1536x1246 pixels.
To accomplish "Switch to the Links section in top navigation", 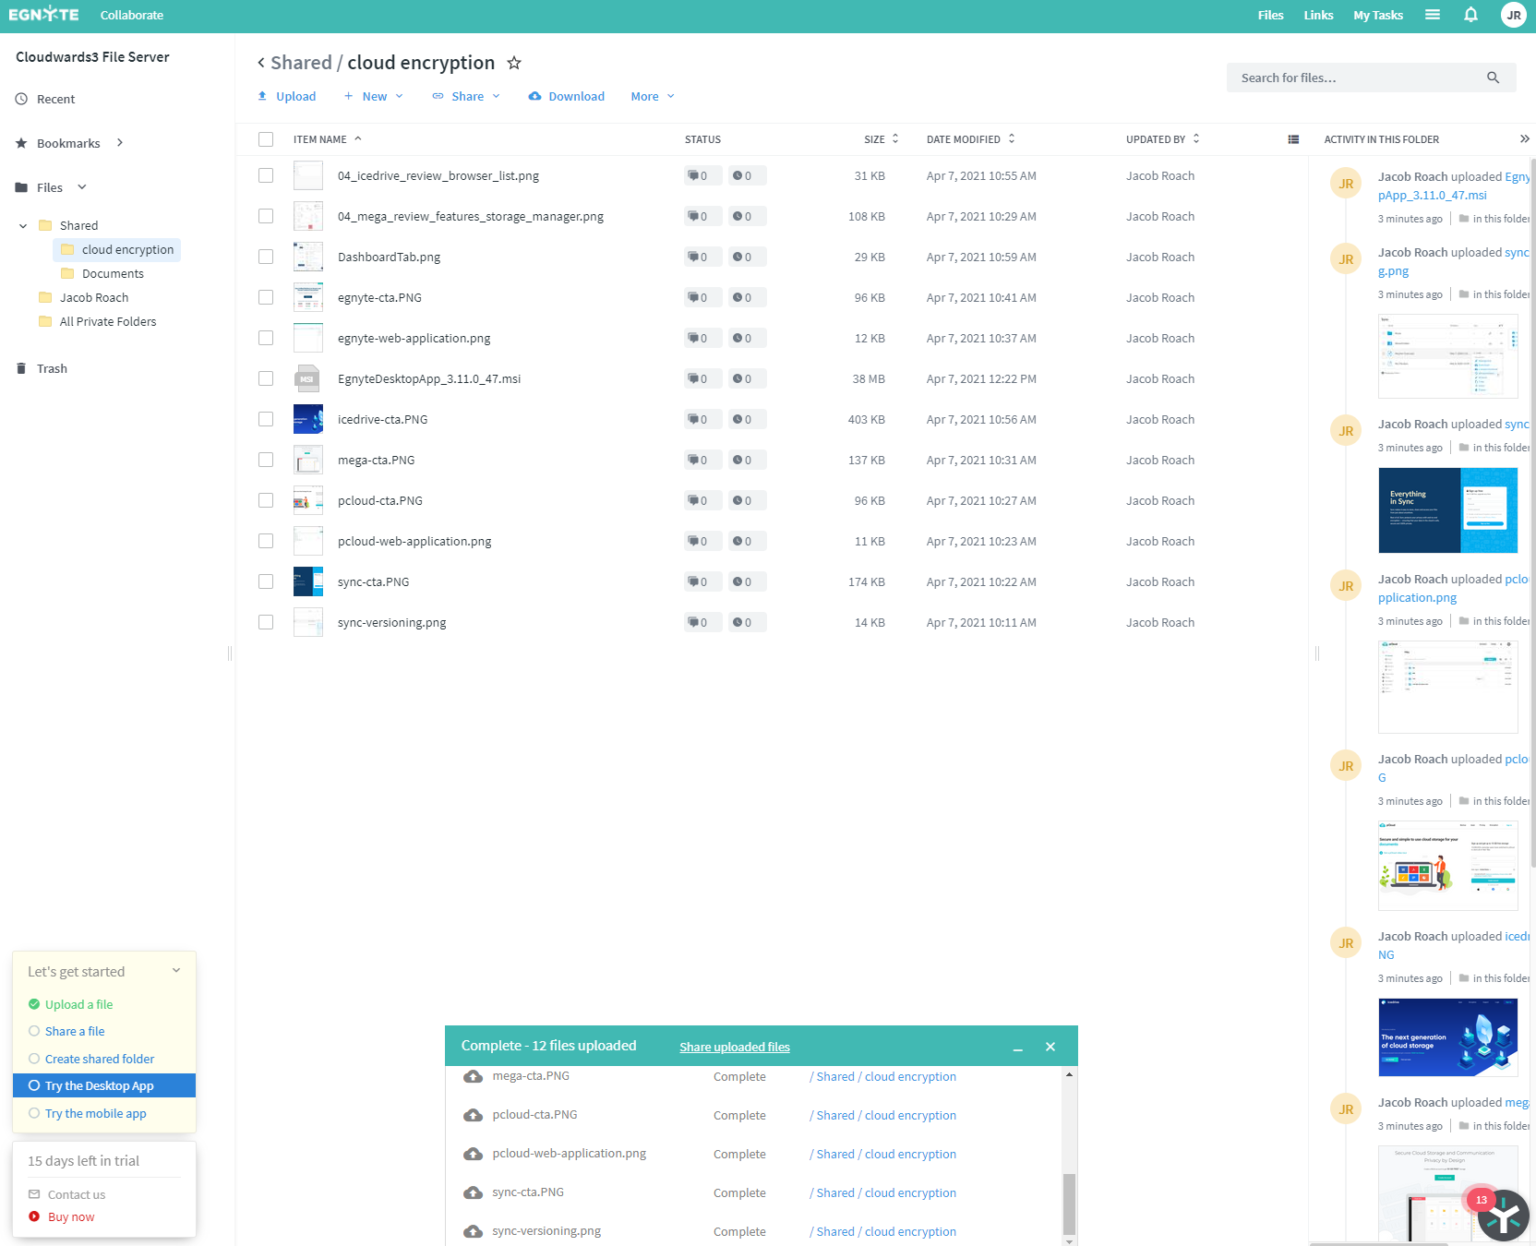I will (x=1318, y=15).
